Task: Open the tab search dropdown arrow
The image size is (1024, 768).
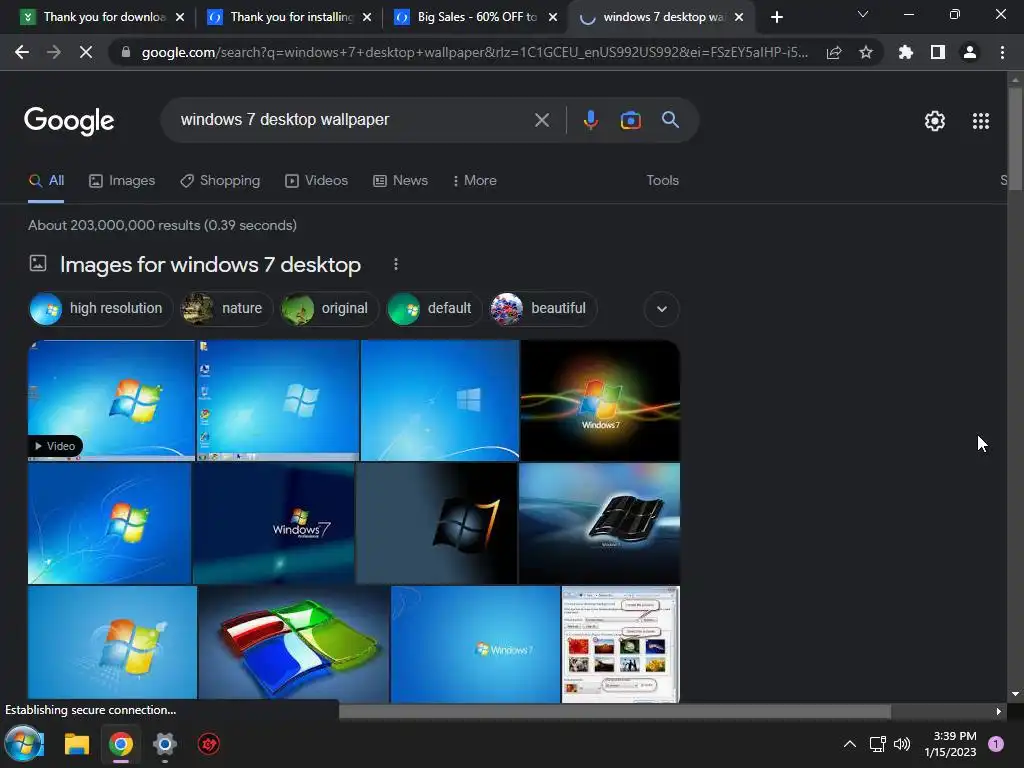Action: tap(863, 14)
